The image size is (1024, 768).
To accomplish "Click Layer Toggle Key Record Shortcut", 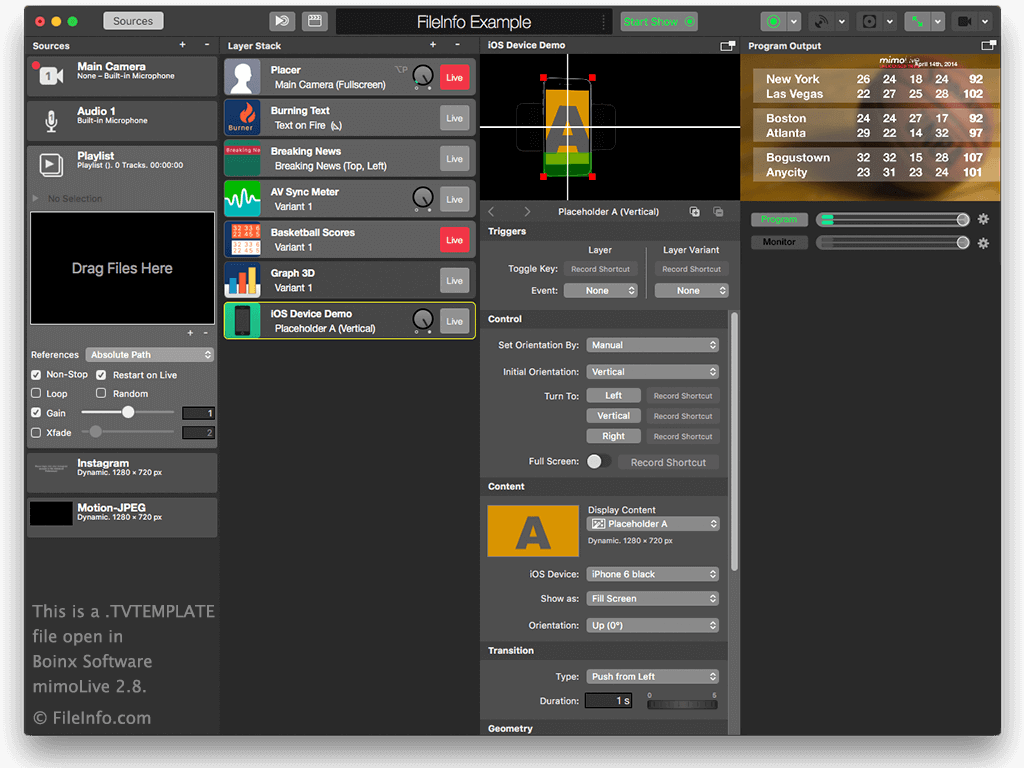I will 600,269.
